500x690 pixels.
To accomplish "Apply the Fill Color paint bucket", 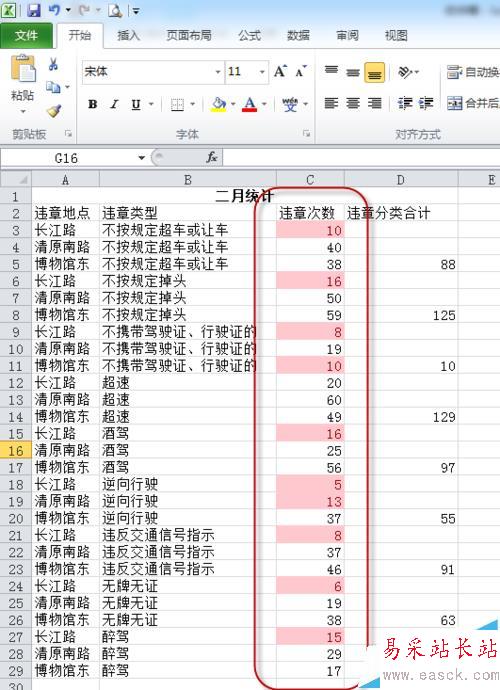I will [x=219, y=105].
